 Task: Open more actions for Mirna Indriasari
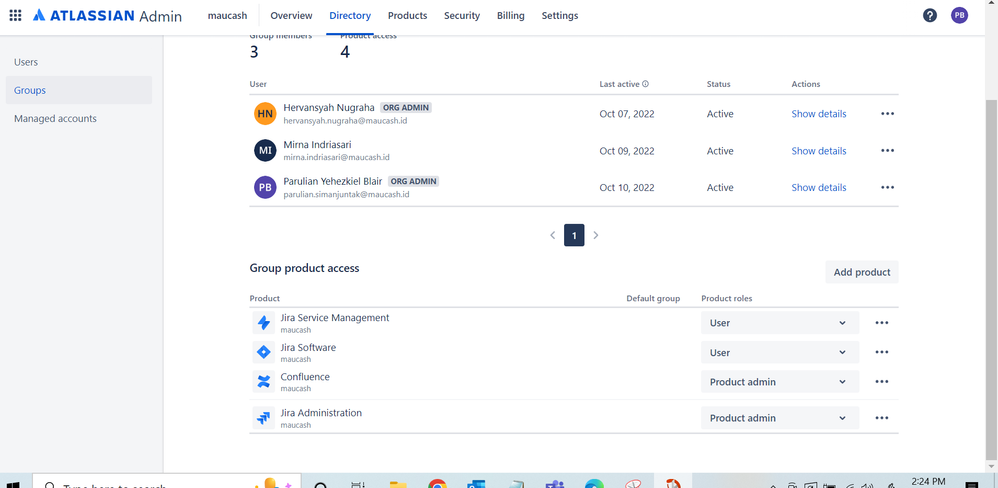pyautogui.click(x=887, y=151)
